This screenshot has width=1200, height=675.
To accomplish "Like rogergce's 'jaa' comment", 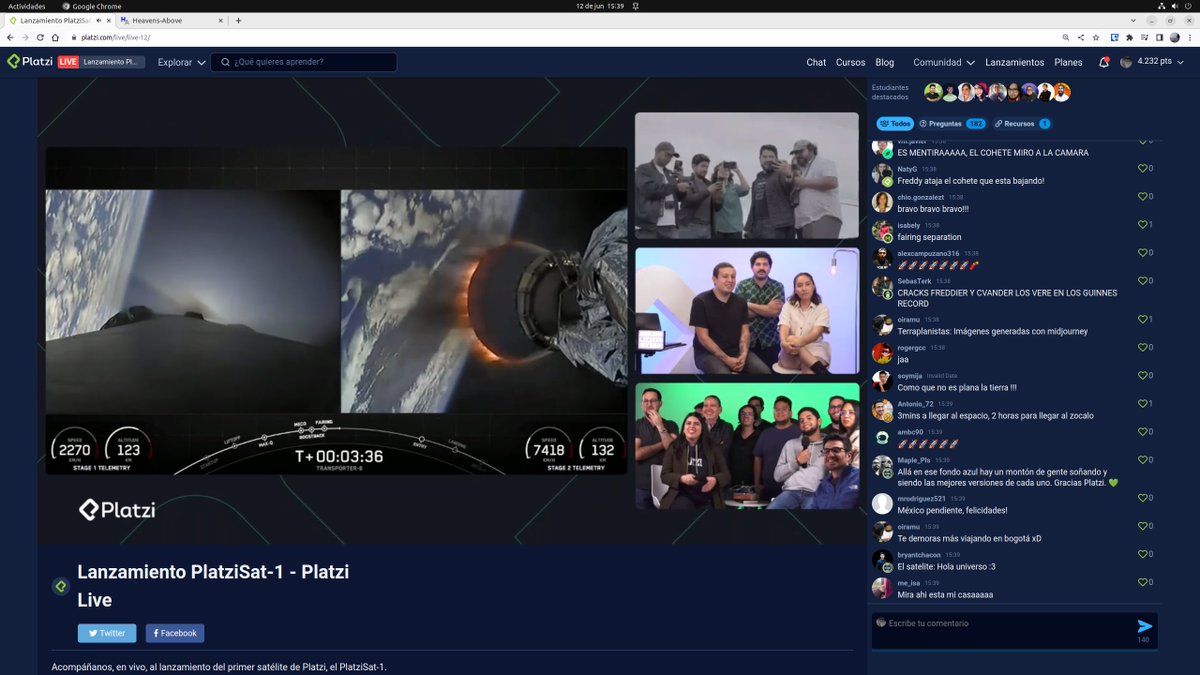I will [1142, 347].
